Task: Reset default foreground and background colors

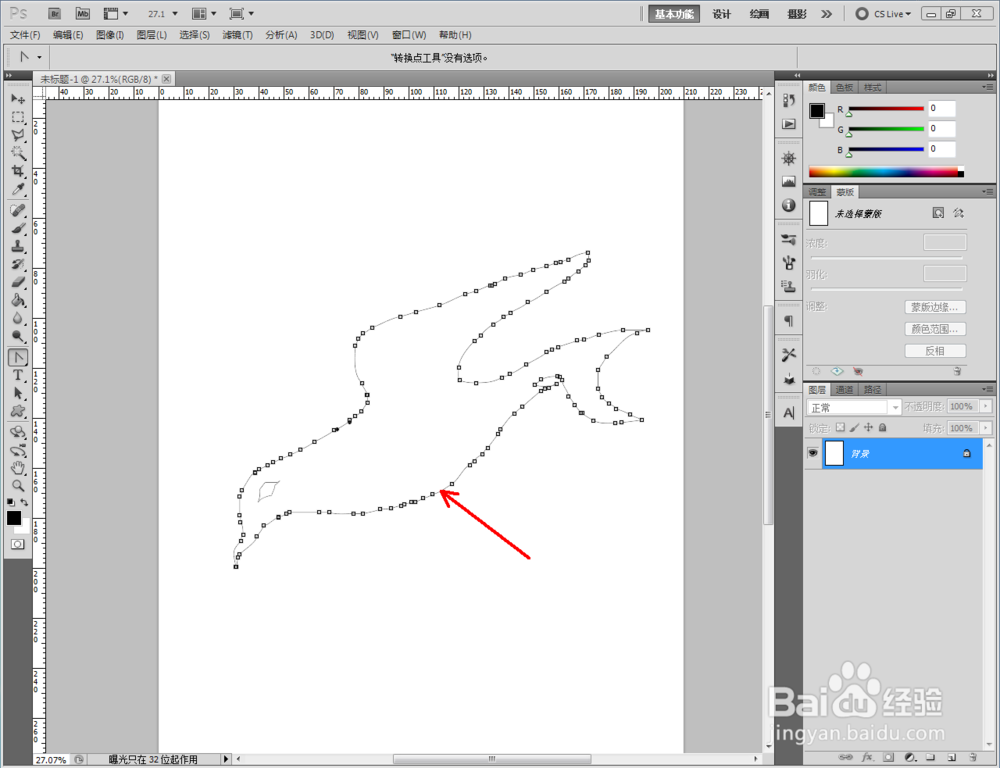Action: 11,503
